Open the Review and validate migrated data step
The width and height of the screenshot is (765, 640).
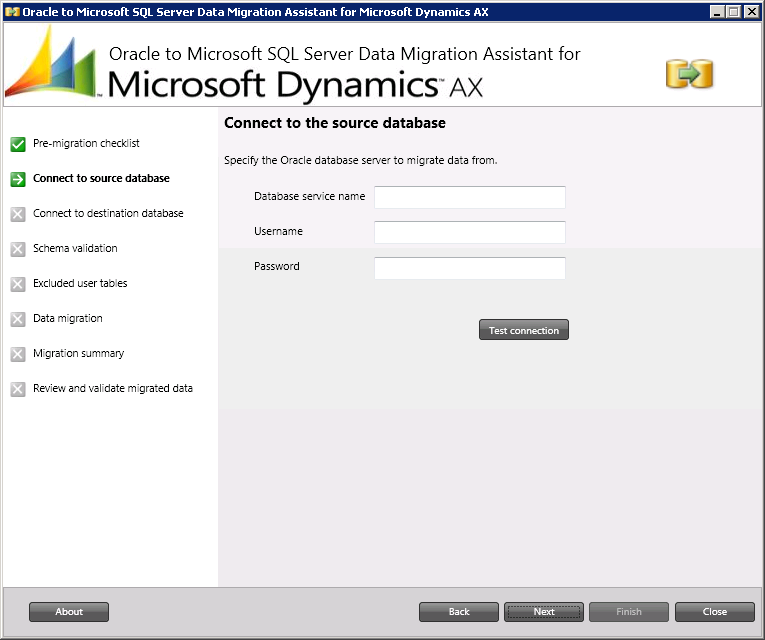click(112, 389)
